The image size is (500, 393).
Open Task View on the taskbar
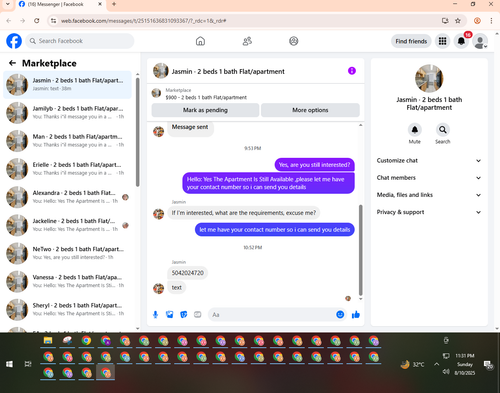click(x=28, y=364)
